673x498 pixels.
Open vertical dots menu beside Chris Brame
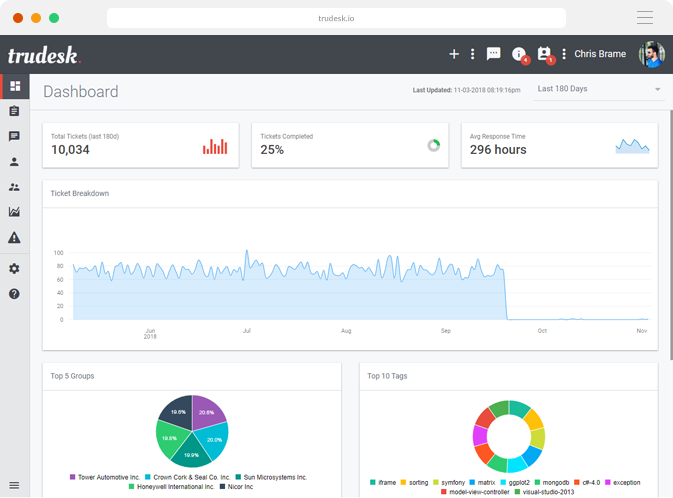[x=564, y=54]
